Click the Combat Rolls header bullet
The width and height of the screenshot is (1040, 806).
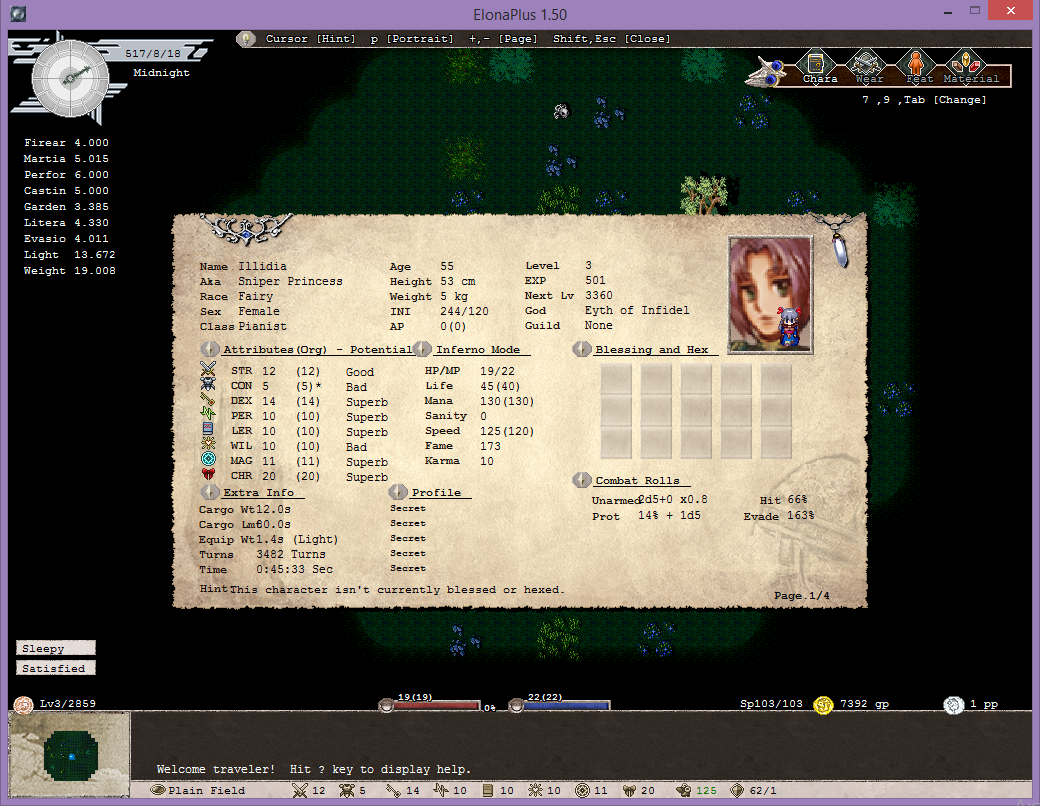582,480
